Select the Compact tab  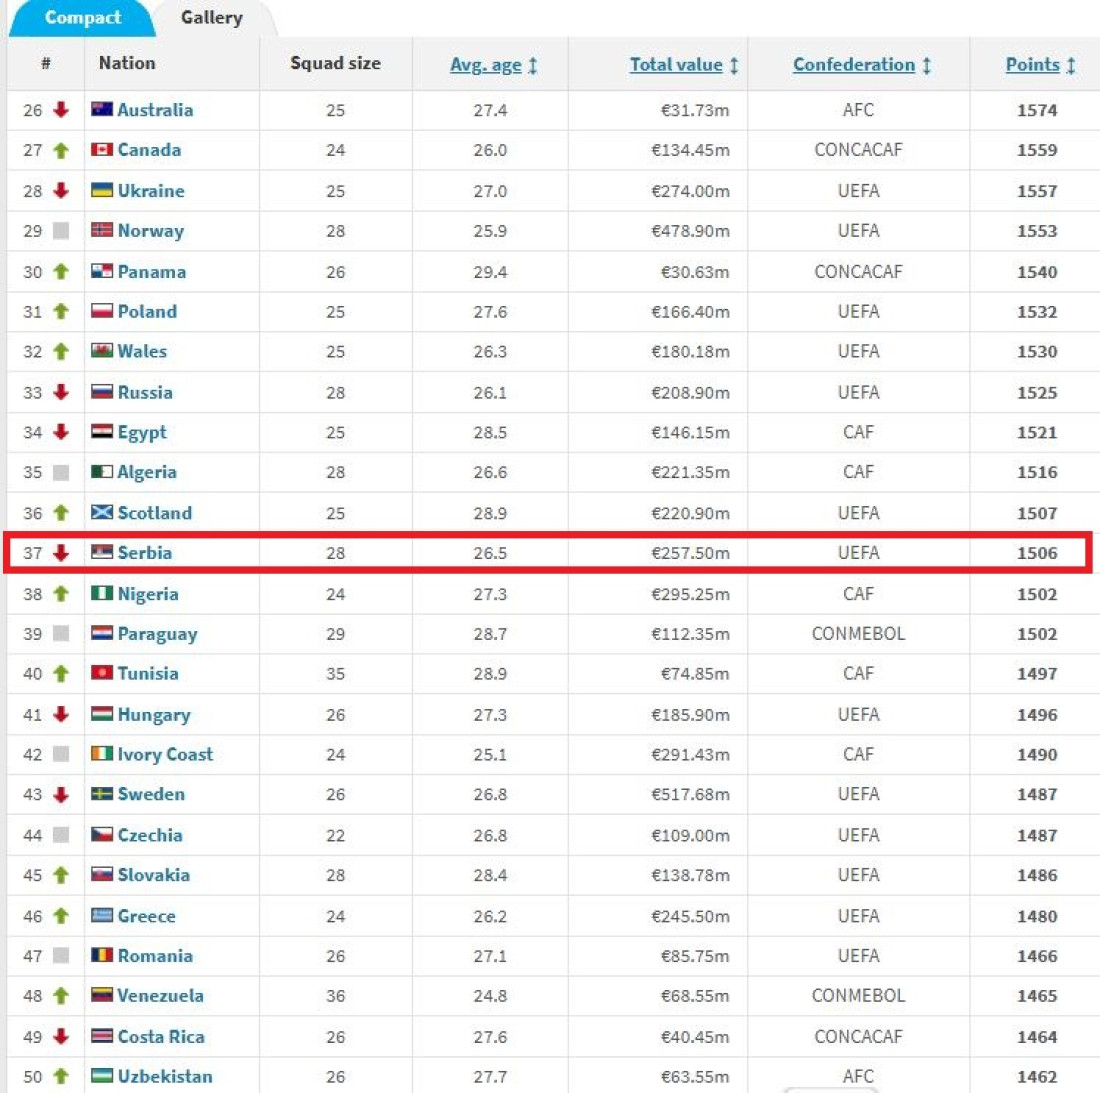82,18
